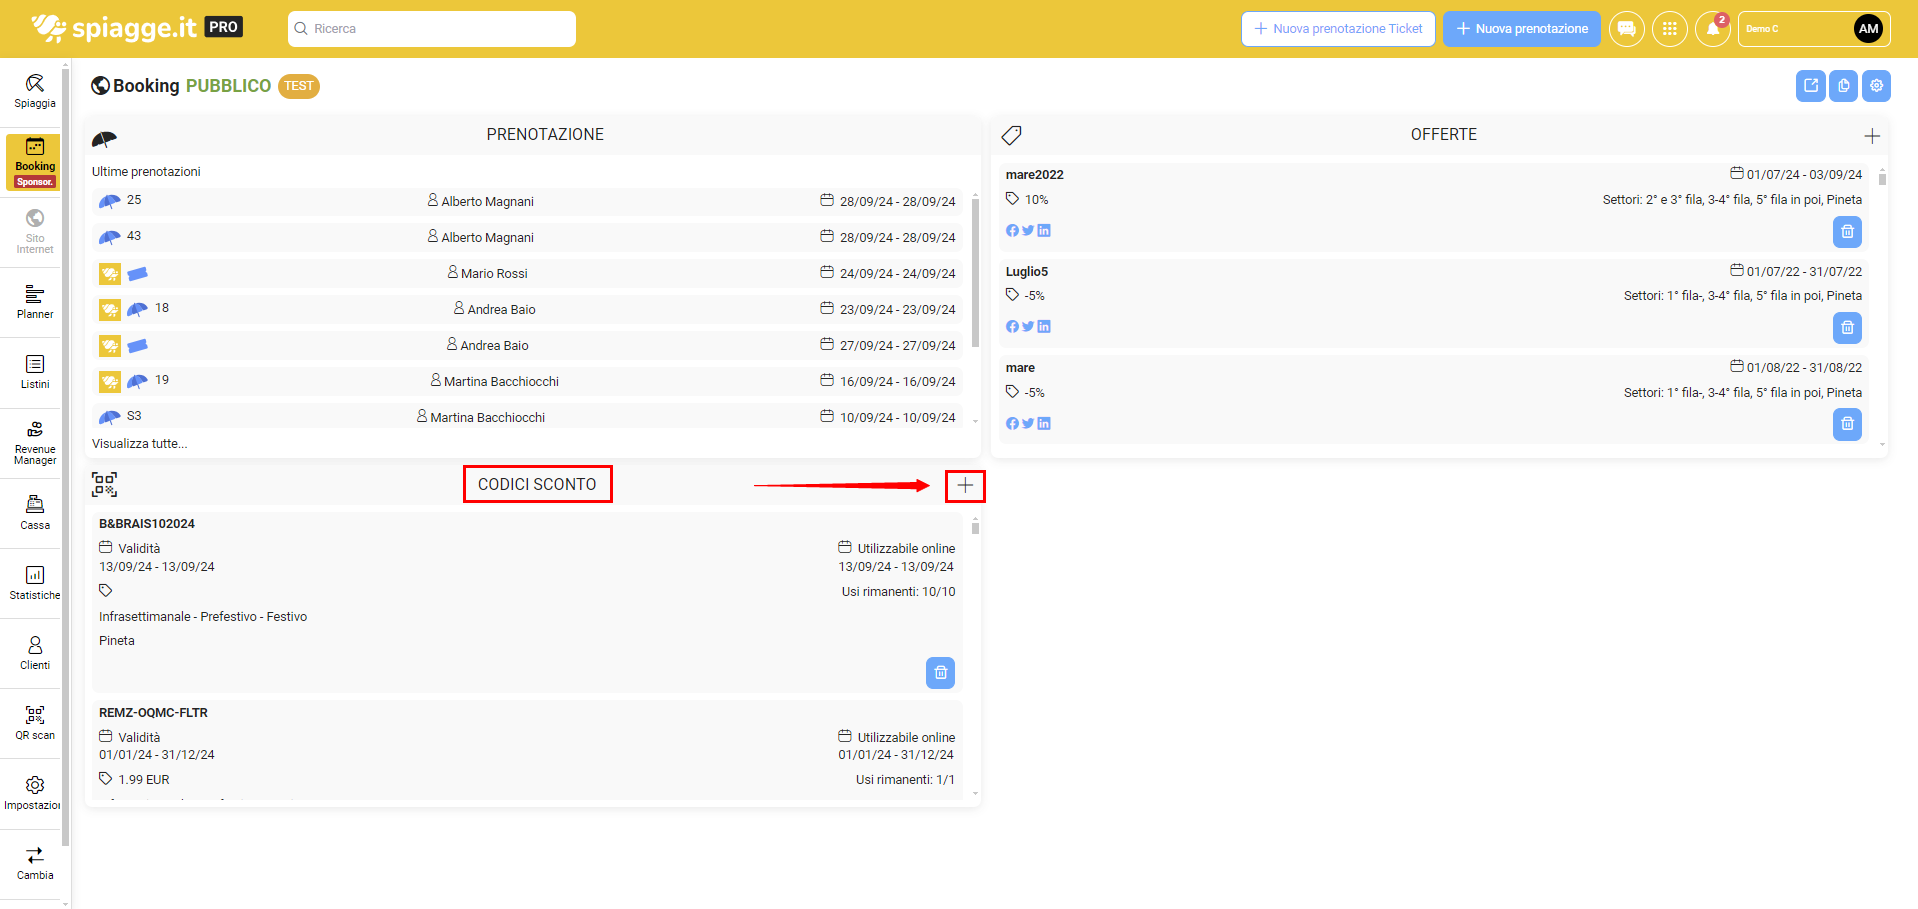The height and width of the screenshot is (909, 1918).
Task: Open the notifications bell
Action: 1712,29
